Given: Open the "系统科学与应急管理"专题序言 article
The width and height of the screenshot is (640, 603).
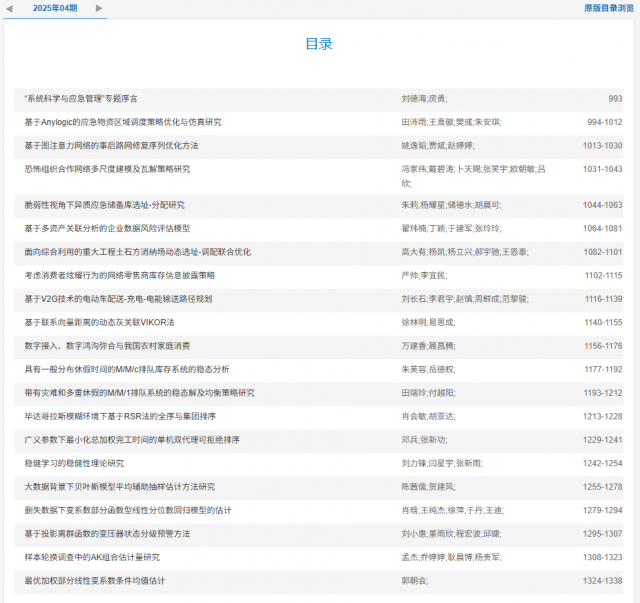Looking at the screenshot, I should (81, 99).
